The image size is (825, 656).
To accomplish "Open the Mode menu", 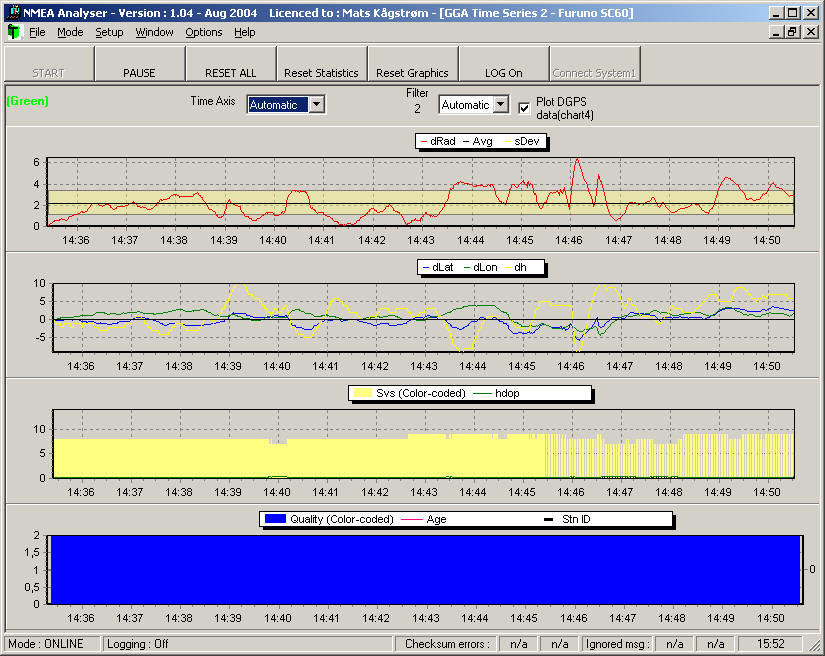I will click(70, 32).
